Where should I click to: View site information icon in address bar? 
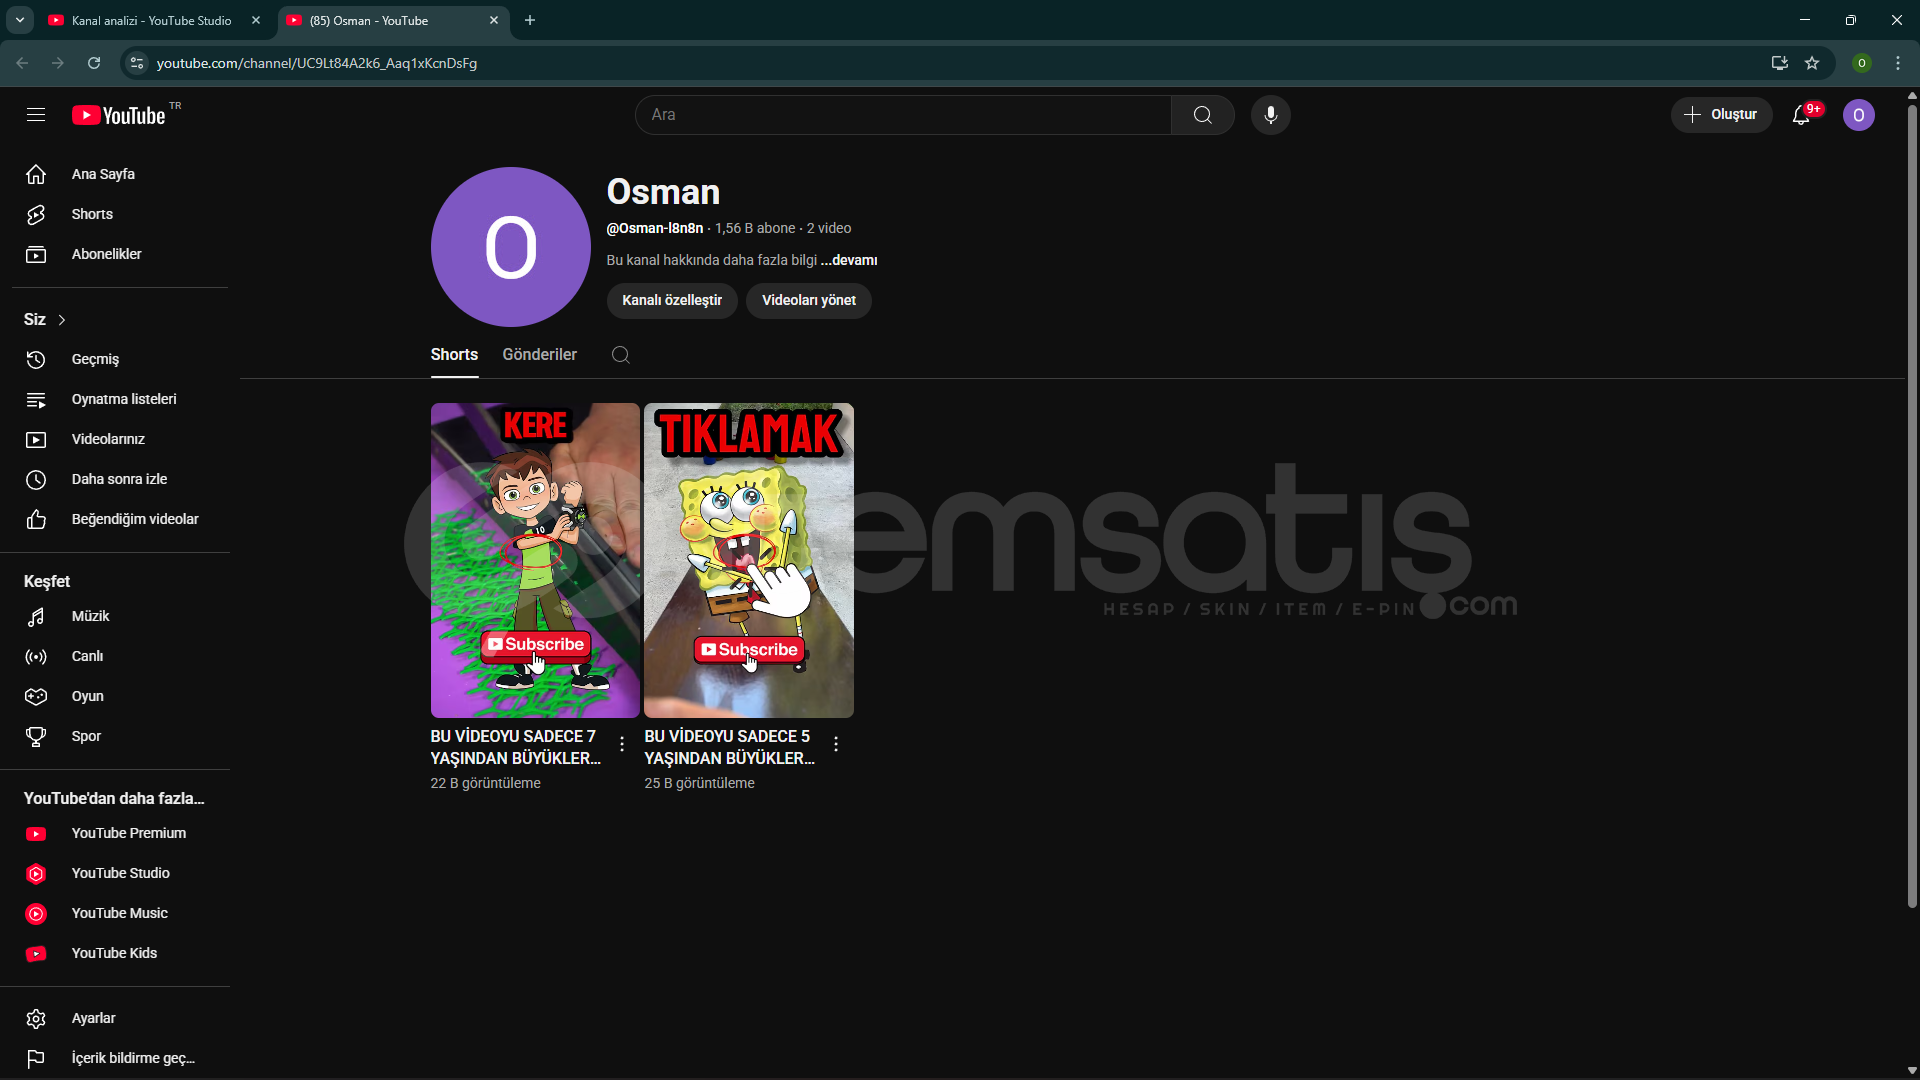pos(137,63)
